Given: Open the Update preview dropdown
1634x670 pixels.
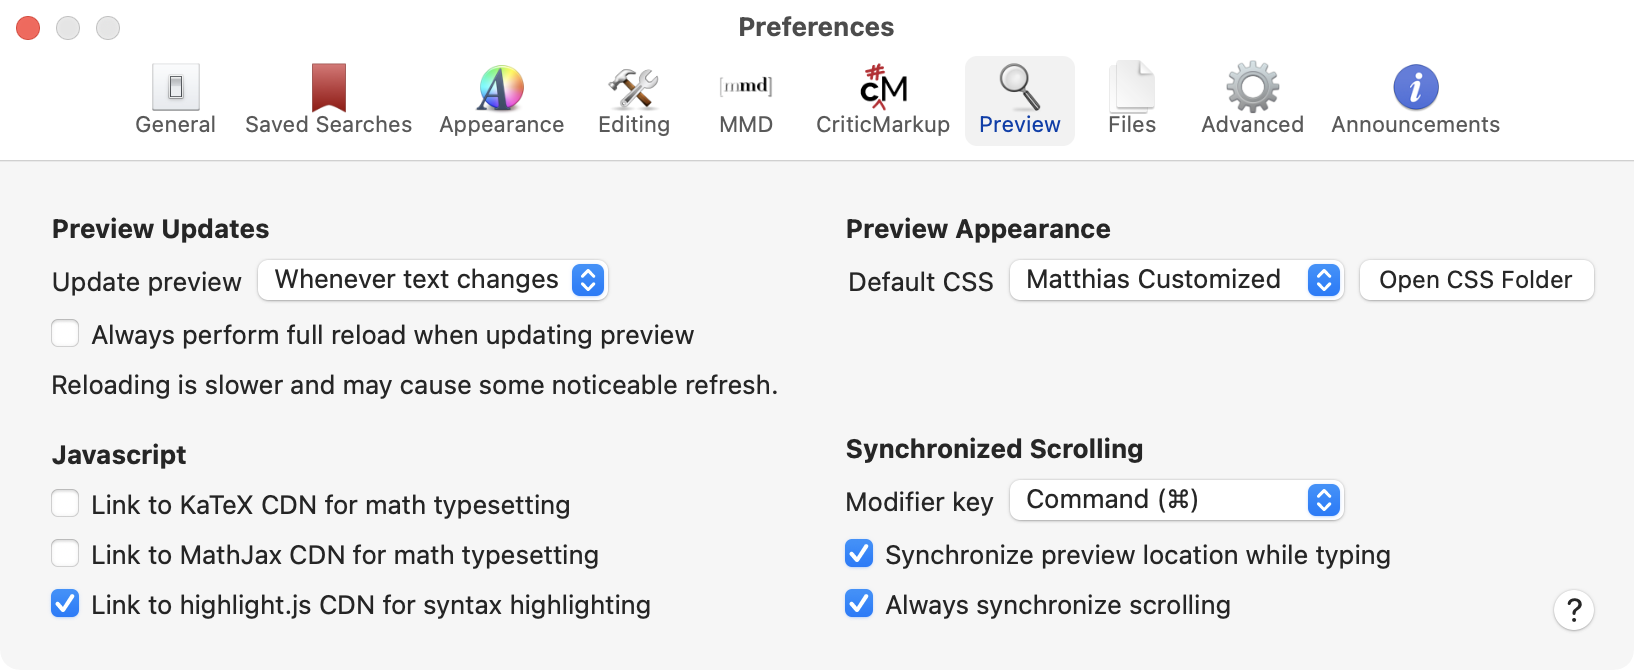Looking at the screenshot, I should coord(433,280).
